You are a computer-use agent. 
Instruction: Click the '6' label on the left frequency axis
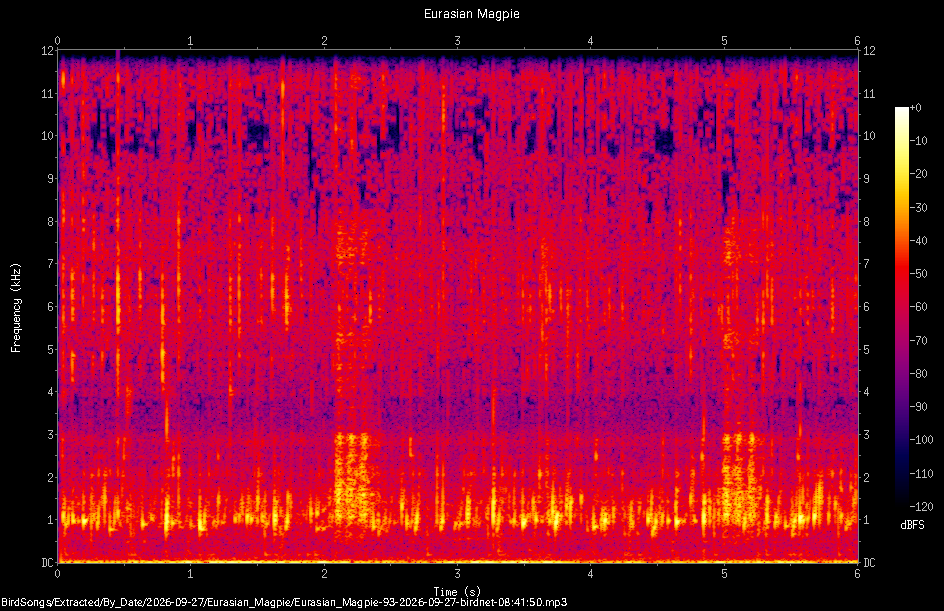coord(51,307)
